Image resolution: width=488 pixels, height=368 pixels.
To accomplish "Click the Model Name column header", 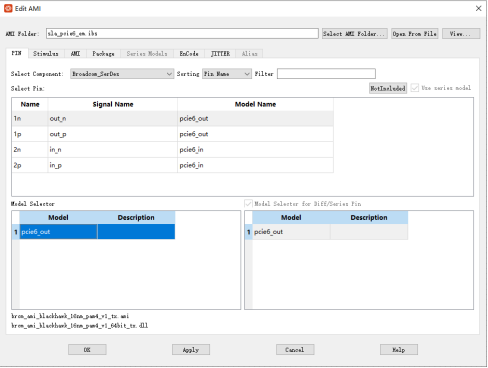I will [x=255, y=104].
